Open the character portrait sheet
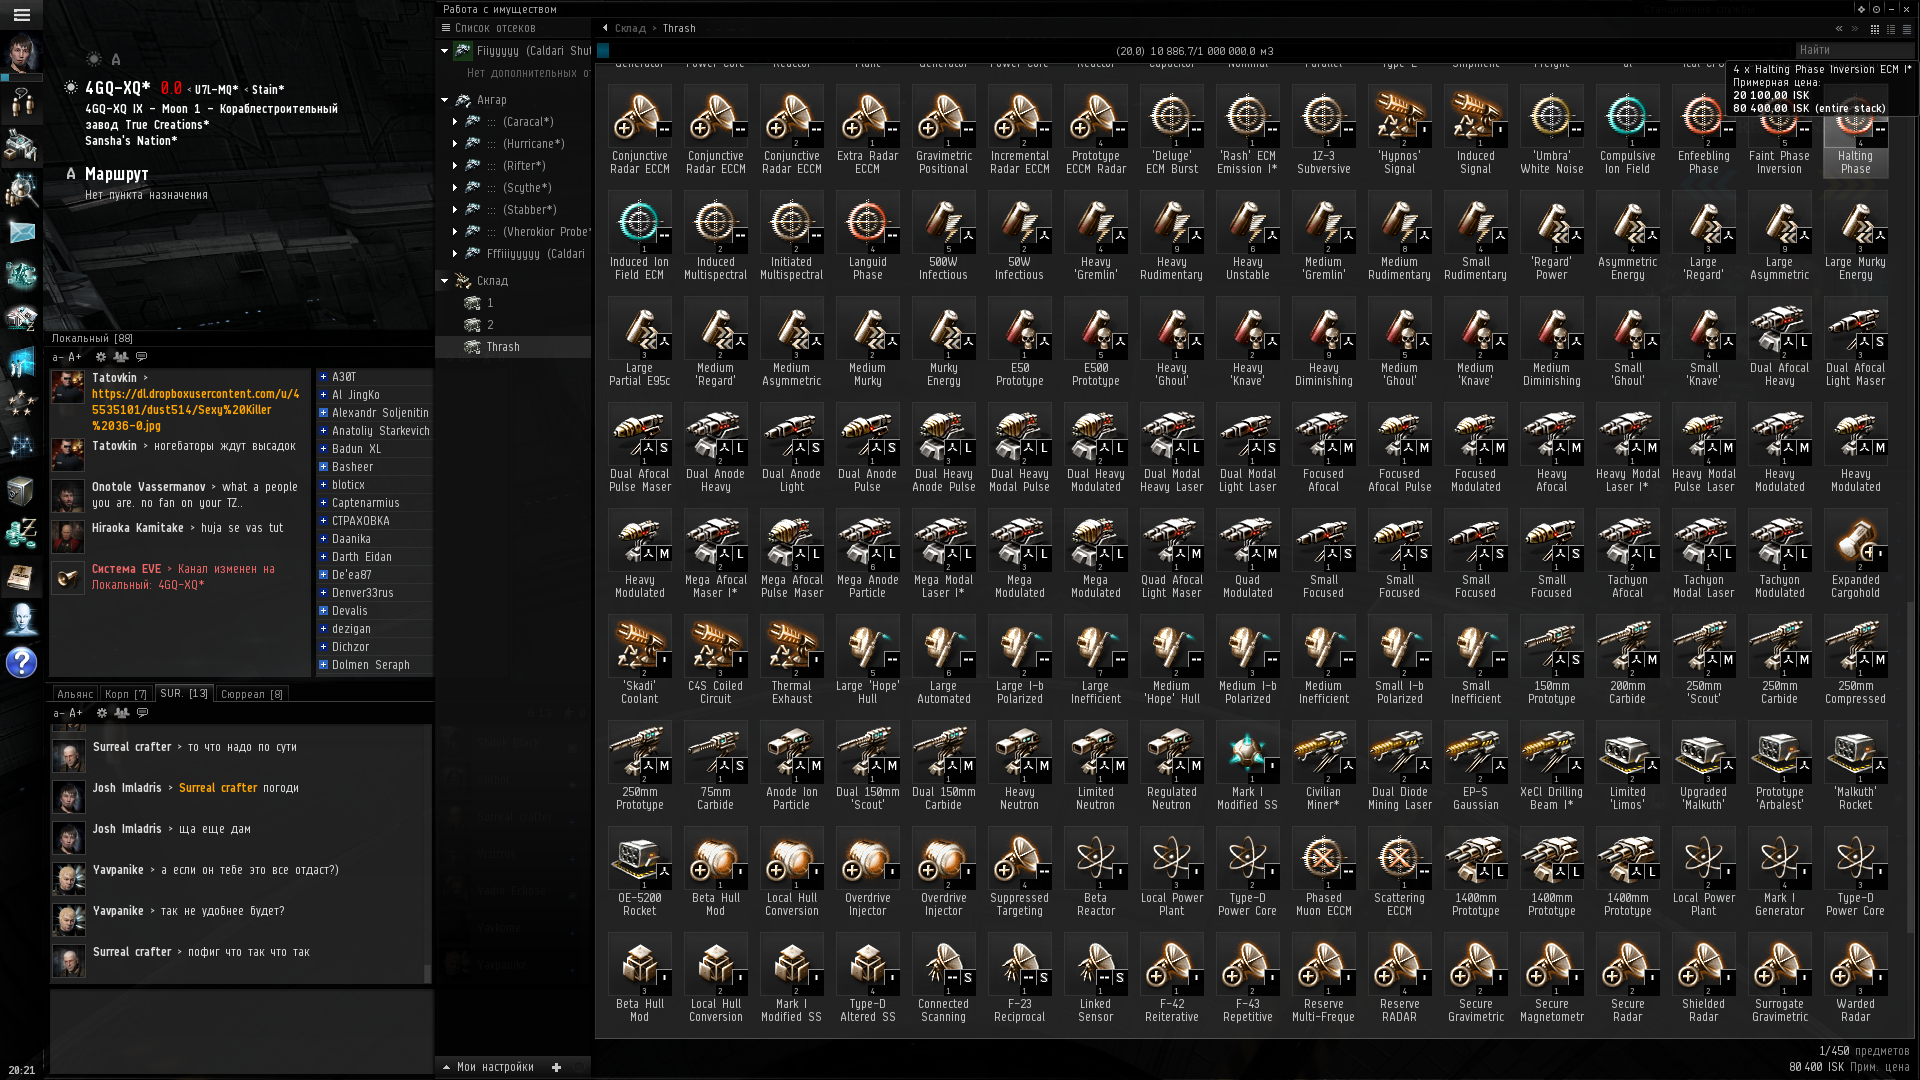1920x1080 pixels. pos(21,54)
